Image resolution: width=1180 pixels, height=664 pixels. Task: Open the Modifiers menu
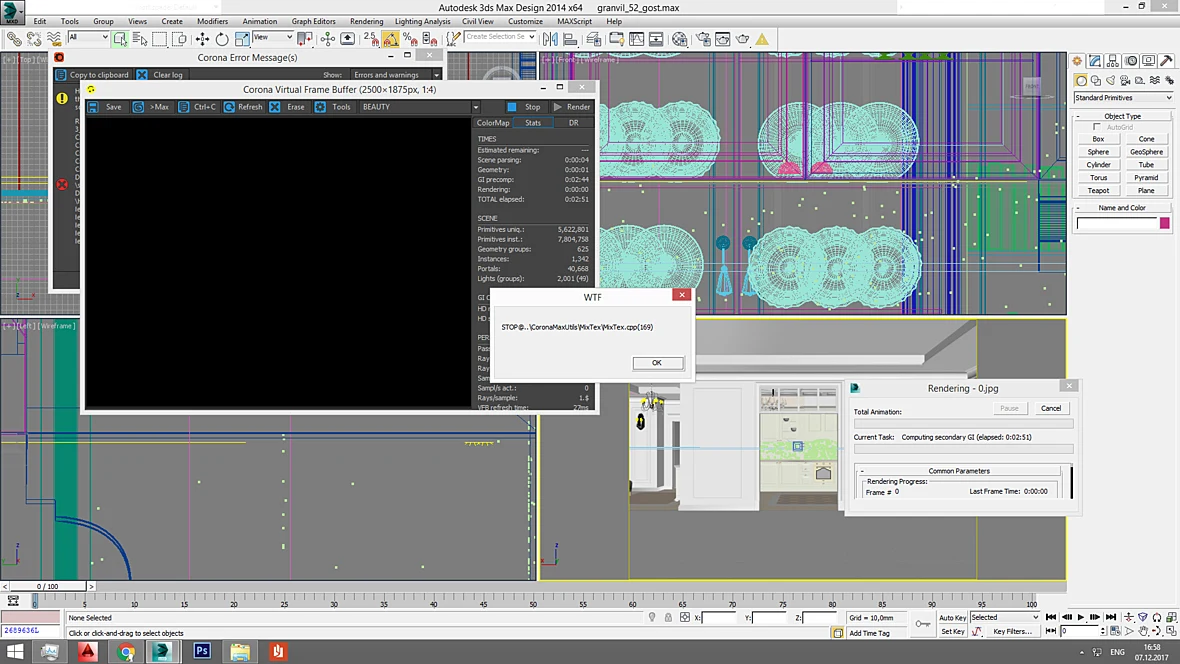pos(212,21)
